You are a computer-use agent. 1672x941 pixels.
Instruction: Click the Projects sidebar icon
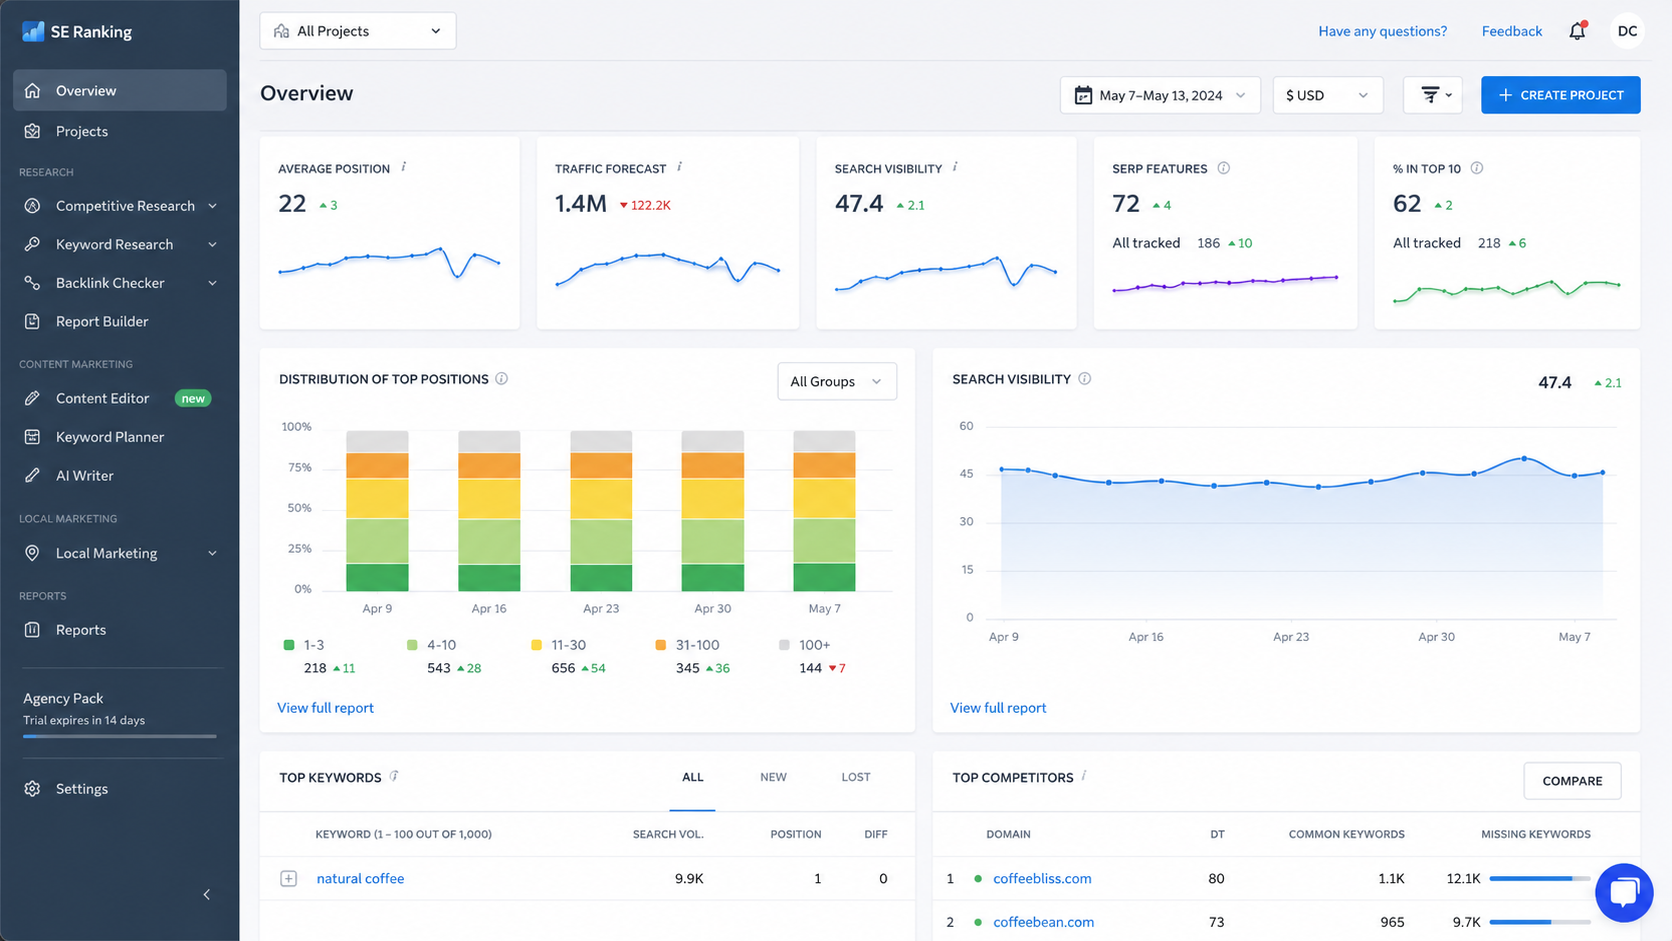(x=33, y=131)
